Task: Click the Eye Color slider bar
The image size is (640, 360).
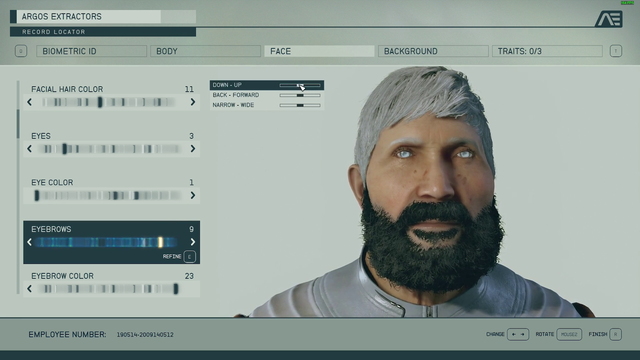Action: coord(108,196)
